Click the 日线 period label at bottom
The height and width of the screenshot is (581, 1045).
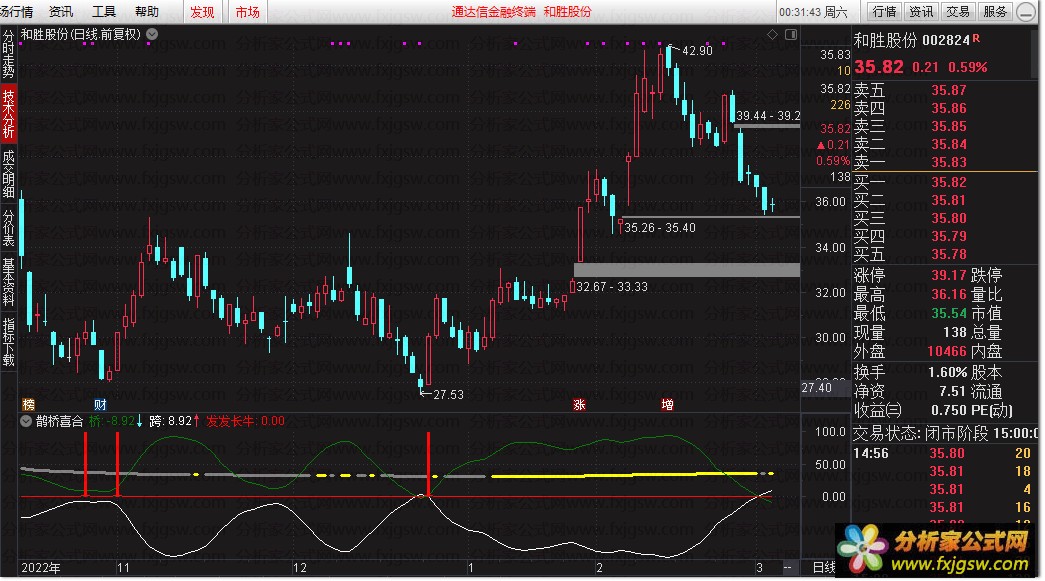click(824, 567)
